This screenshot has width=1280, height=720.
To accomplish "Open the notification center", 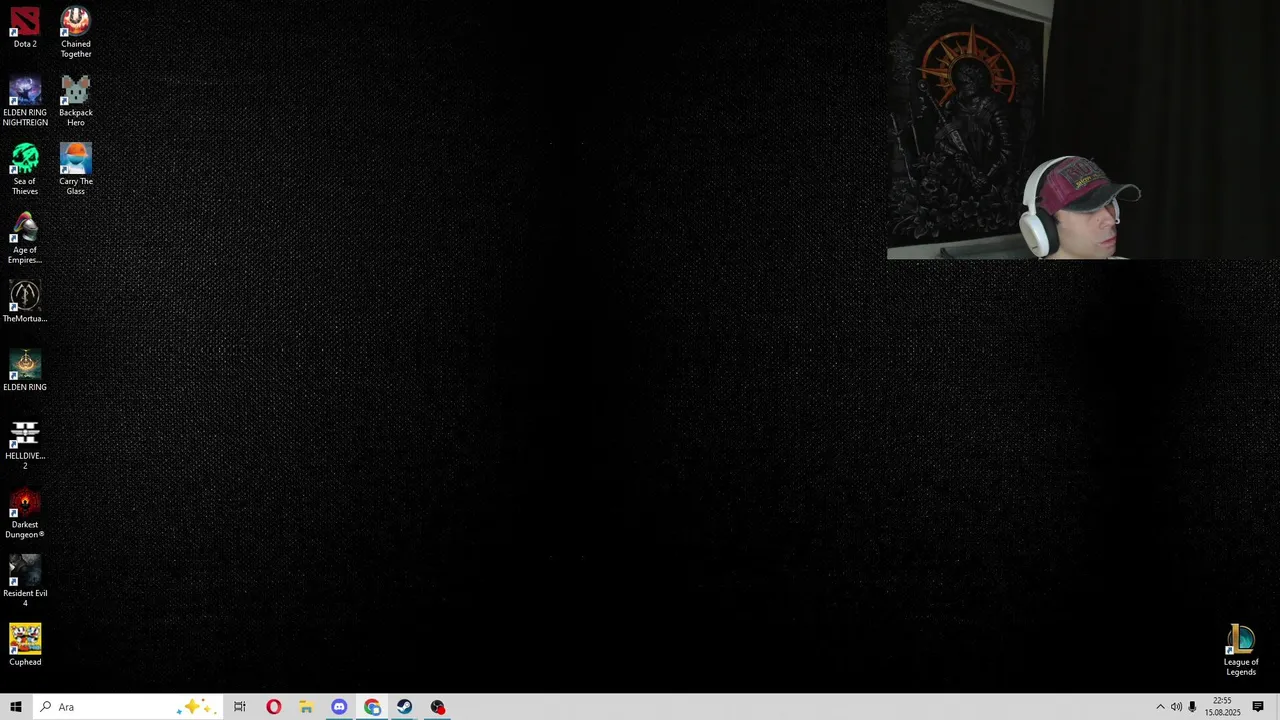I will [1258, 707].
